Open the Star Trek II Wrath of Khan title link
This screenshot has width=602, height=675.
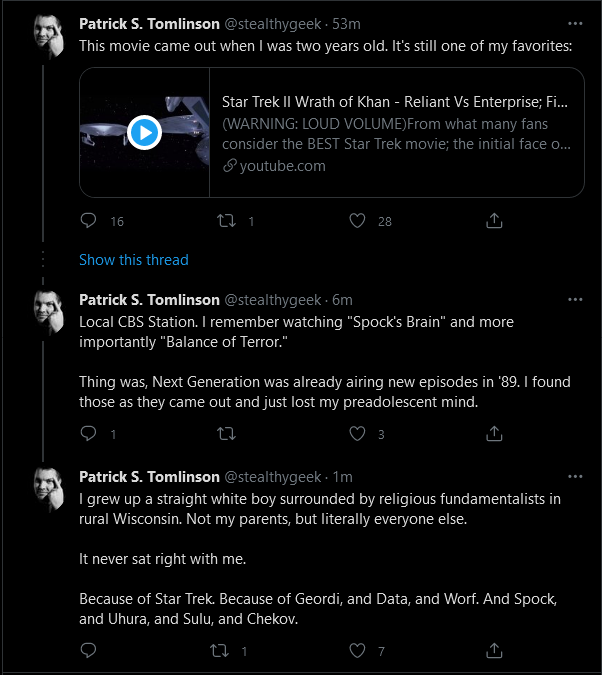[x=394, y=102]
